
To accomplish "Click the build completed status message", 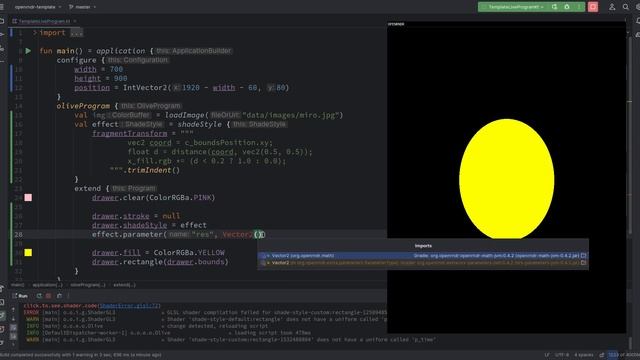I will tap(81, 355).
